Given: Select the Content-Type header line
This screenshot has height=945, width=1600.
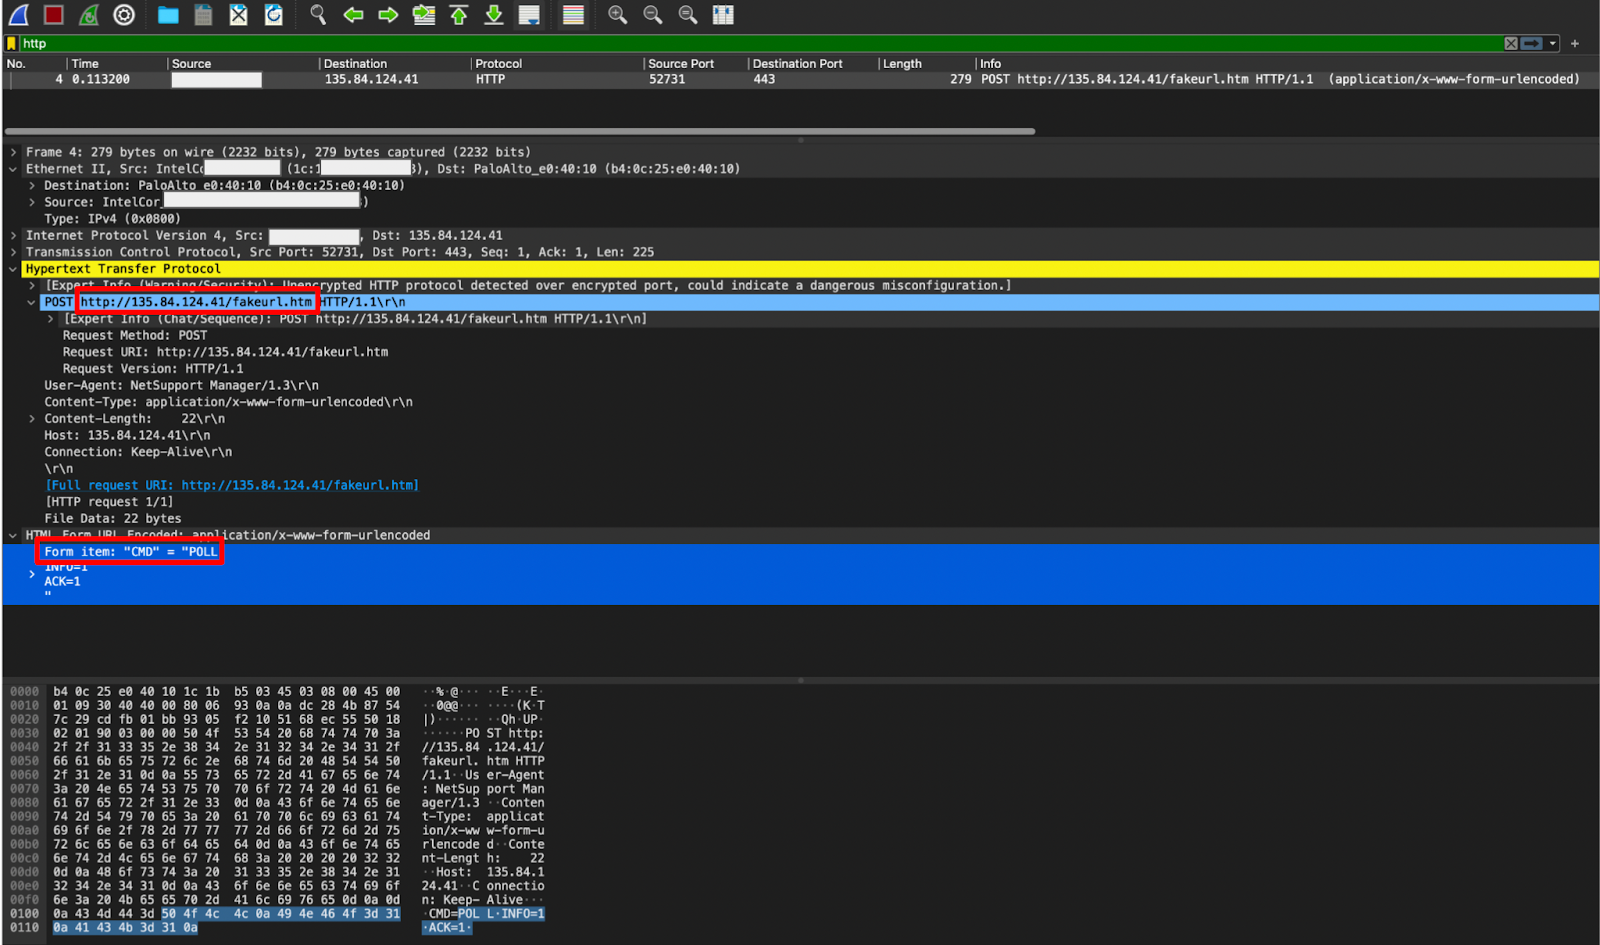Looking at the screenshot, I should tap(228, 402).
